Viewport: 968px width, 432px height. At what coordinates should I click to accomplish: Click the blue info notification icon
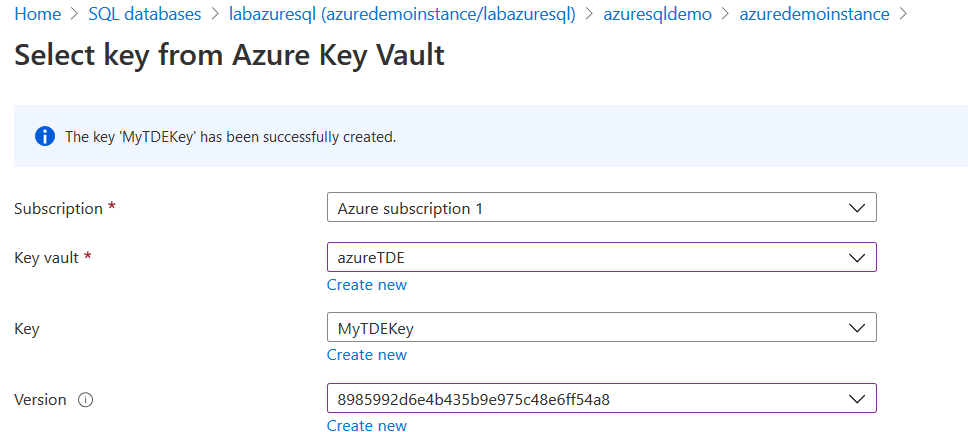(x=44, y=137)
